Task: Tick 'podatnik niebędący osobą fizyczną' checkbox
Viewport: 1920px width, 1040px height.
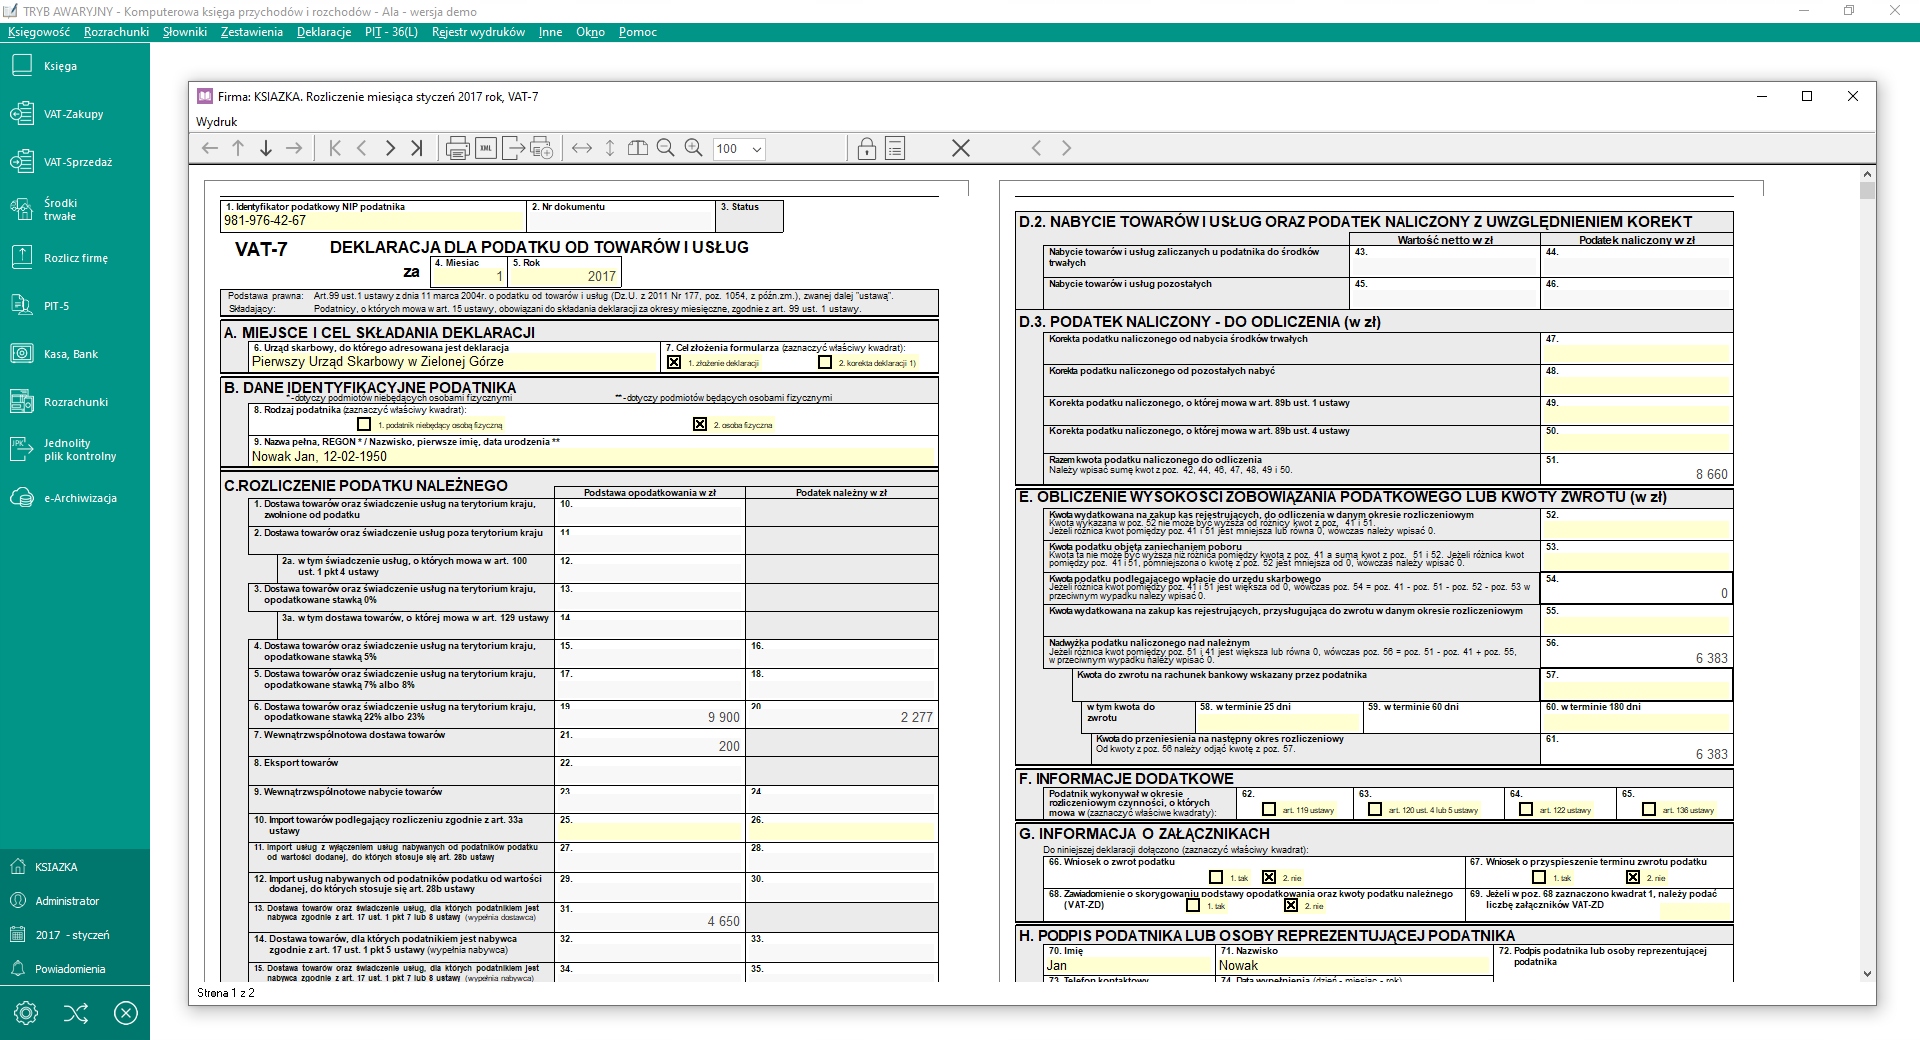Action: [364, 424]
